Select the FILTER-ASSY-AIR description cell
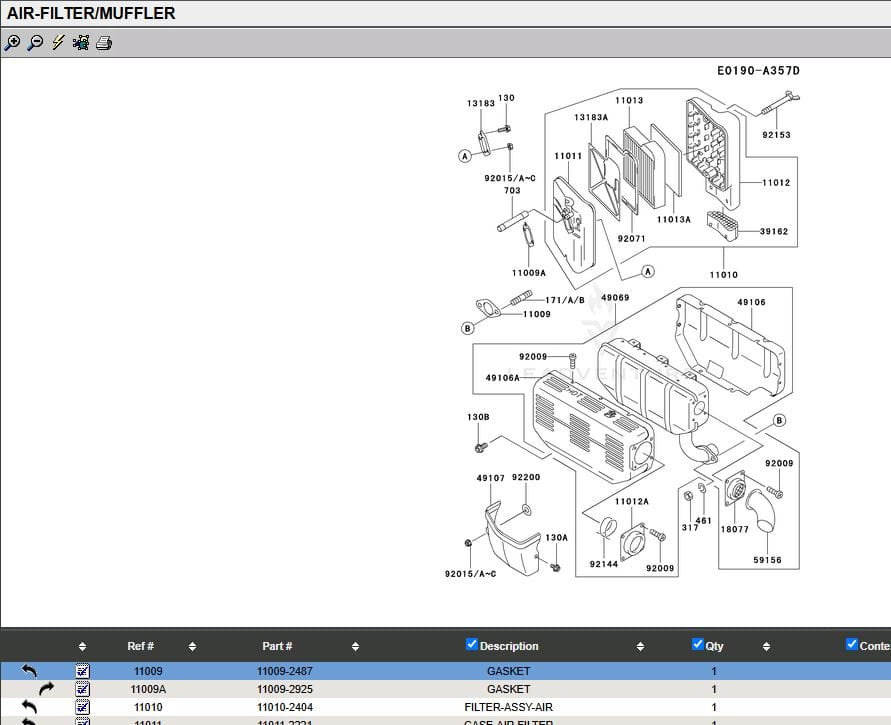This screenshot has width=891, height=725. (508, 707)
